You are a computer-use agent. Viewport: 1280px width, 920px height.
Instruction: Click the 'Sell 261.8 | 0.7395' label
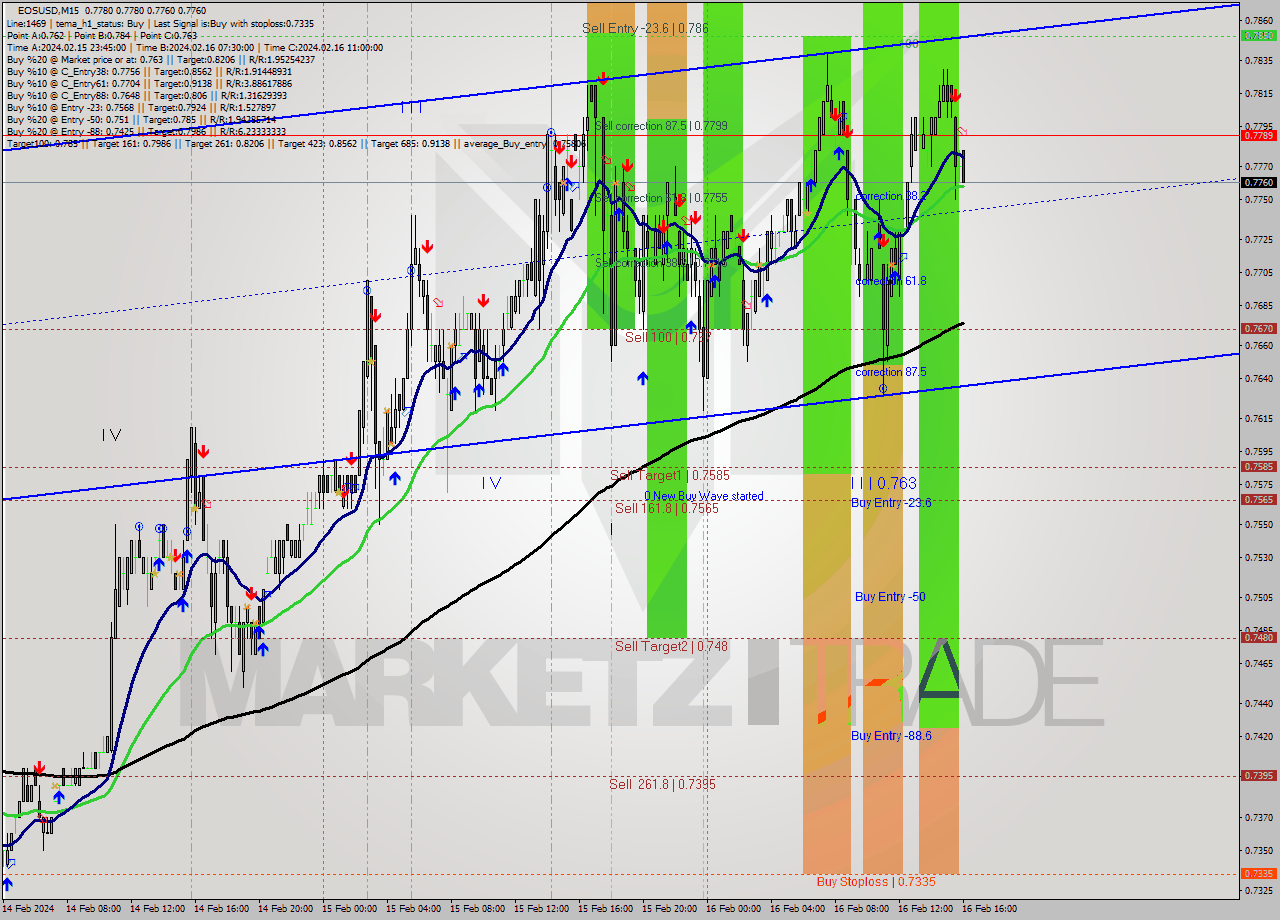click(x=663, y=785)
